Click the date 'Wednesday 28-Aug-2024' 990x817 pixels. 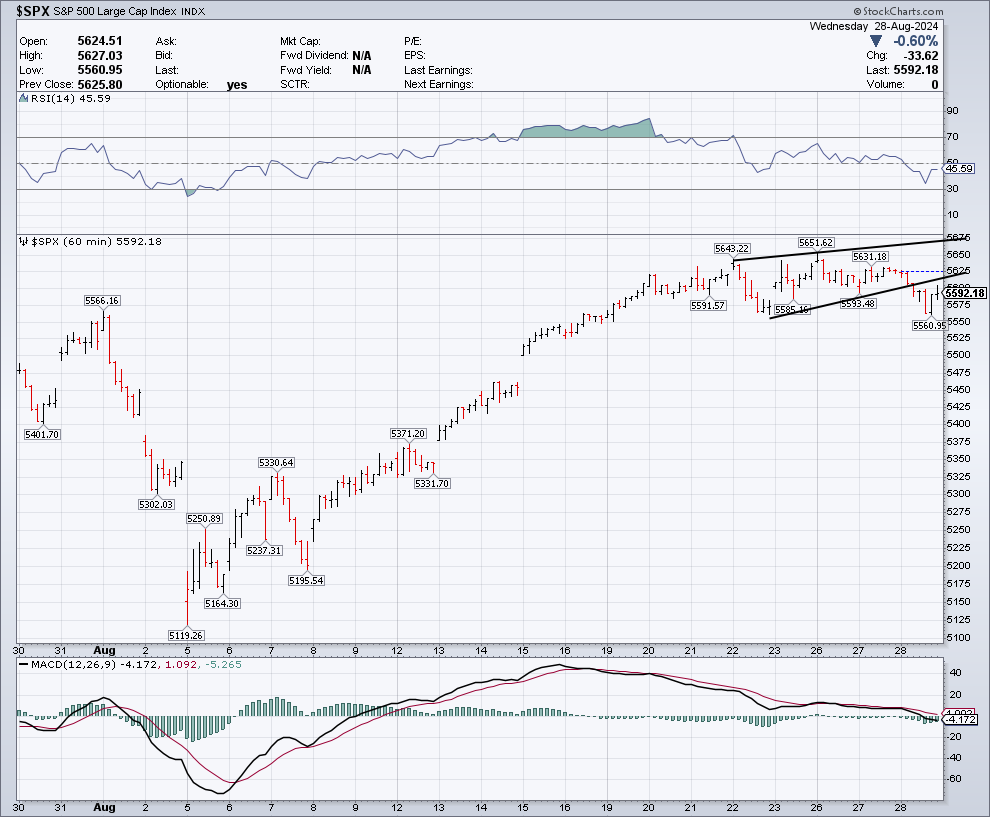coord(874,26)
